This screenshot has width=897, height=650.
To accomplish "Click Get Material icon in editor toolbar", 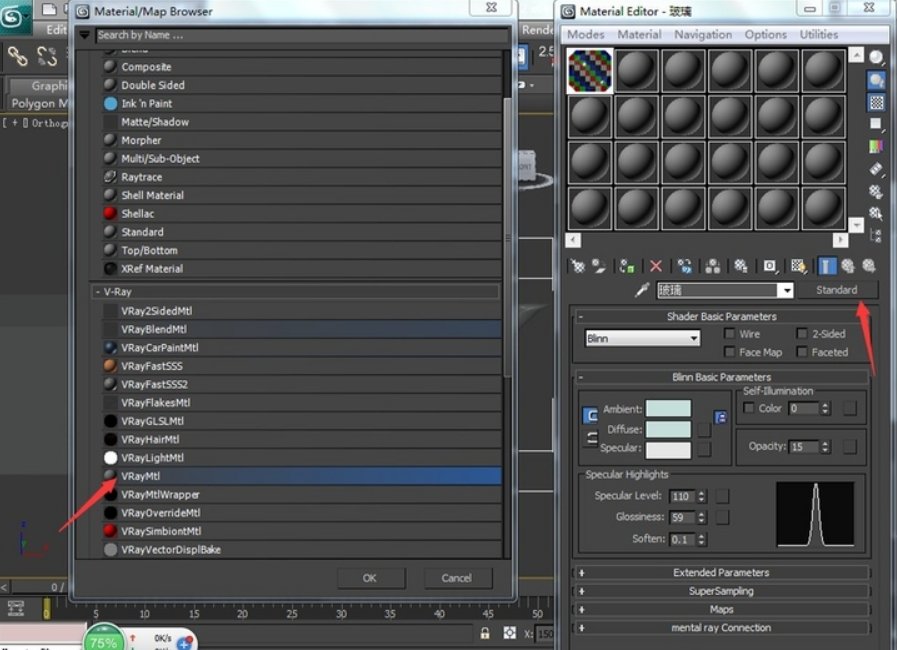I will coord(577,266).
